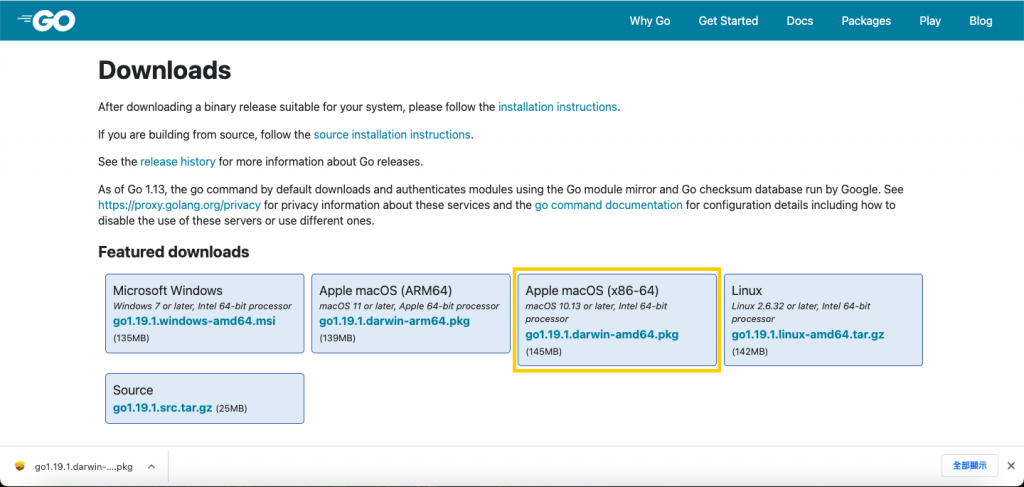
Task: Click the Source card heading
Action: pos(133,390)
